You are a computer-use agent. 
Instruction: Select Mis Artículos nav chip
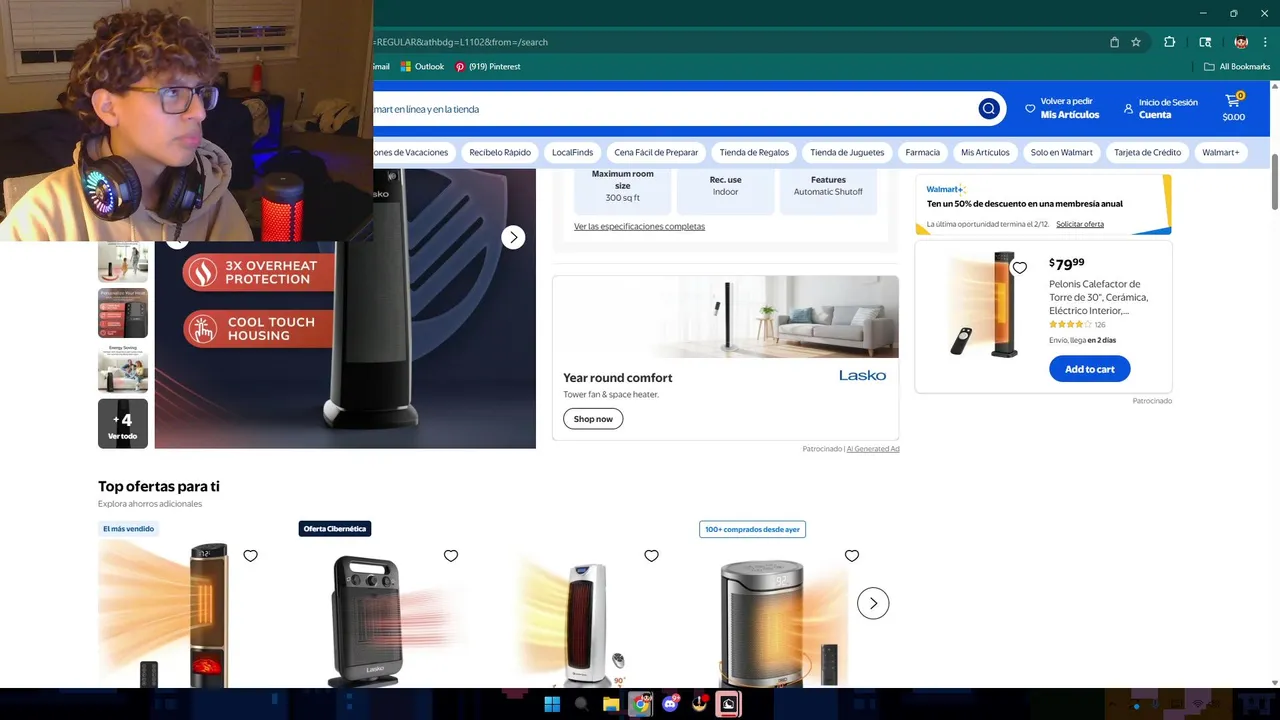click(985, 152)
